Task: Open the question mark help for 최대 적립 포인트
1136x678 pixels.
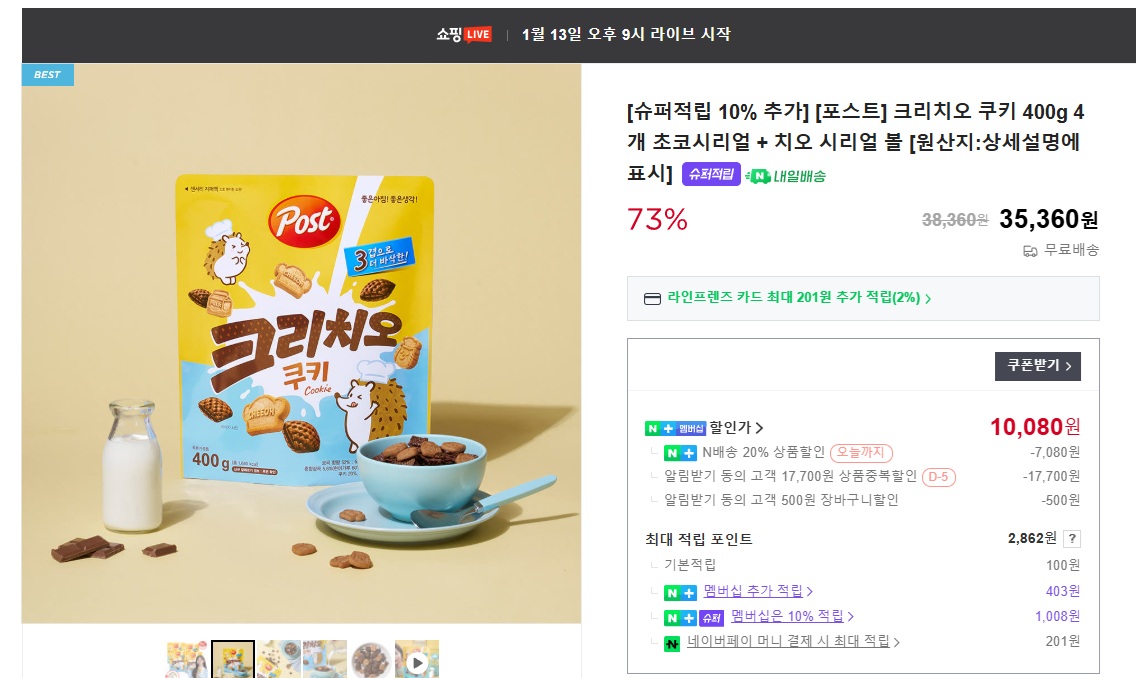Action: 1072,538
